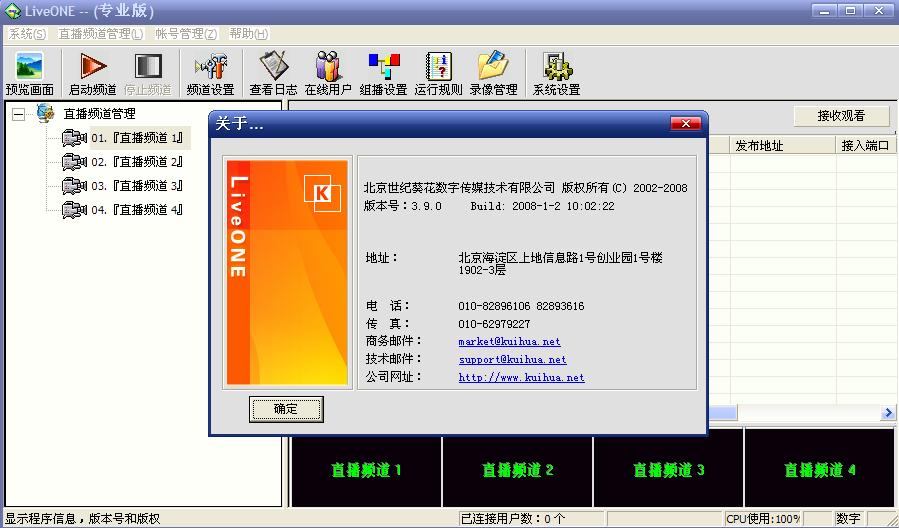899x528 pixels.
Task: Click the 北京海淀区 address text
Action: 560,263
